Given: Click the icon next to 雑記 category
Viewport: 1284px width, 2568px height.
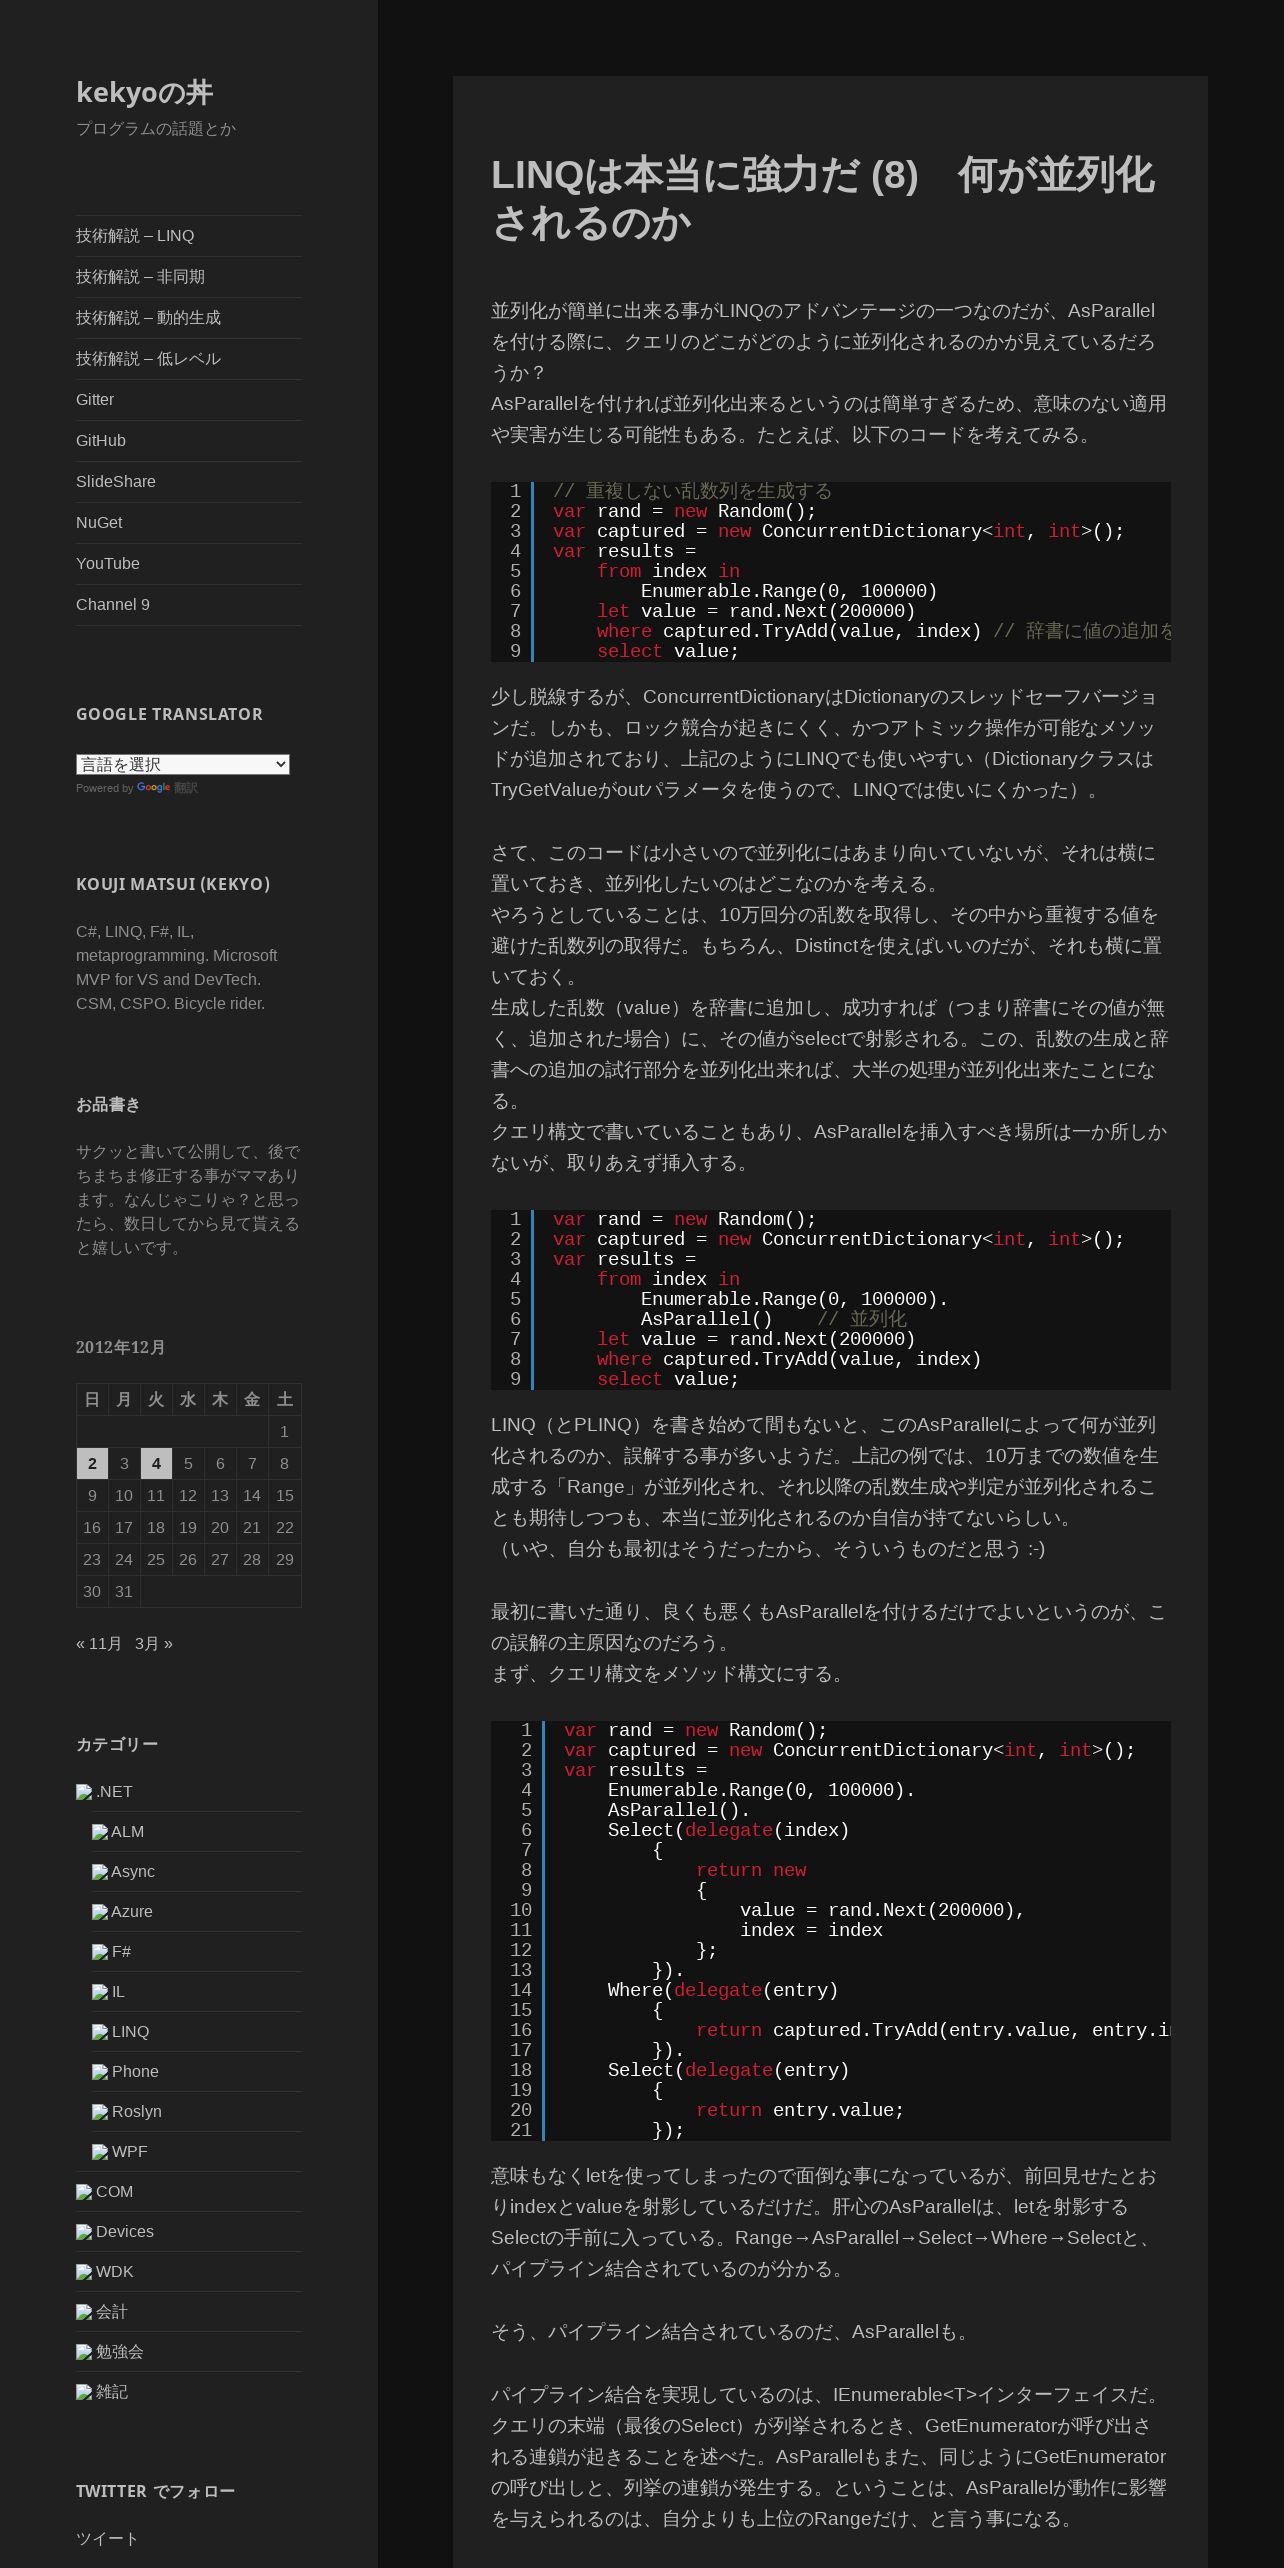Looking at the screenshot, I should tap(84, 2392).
